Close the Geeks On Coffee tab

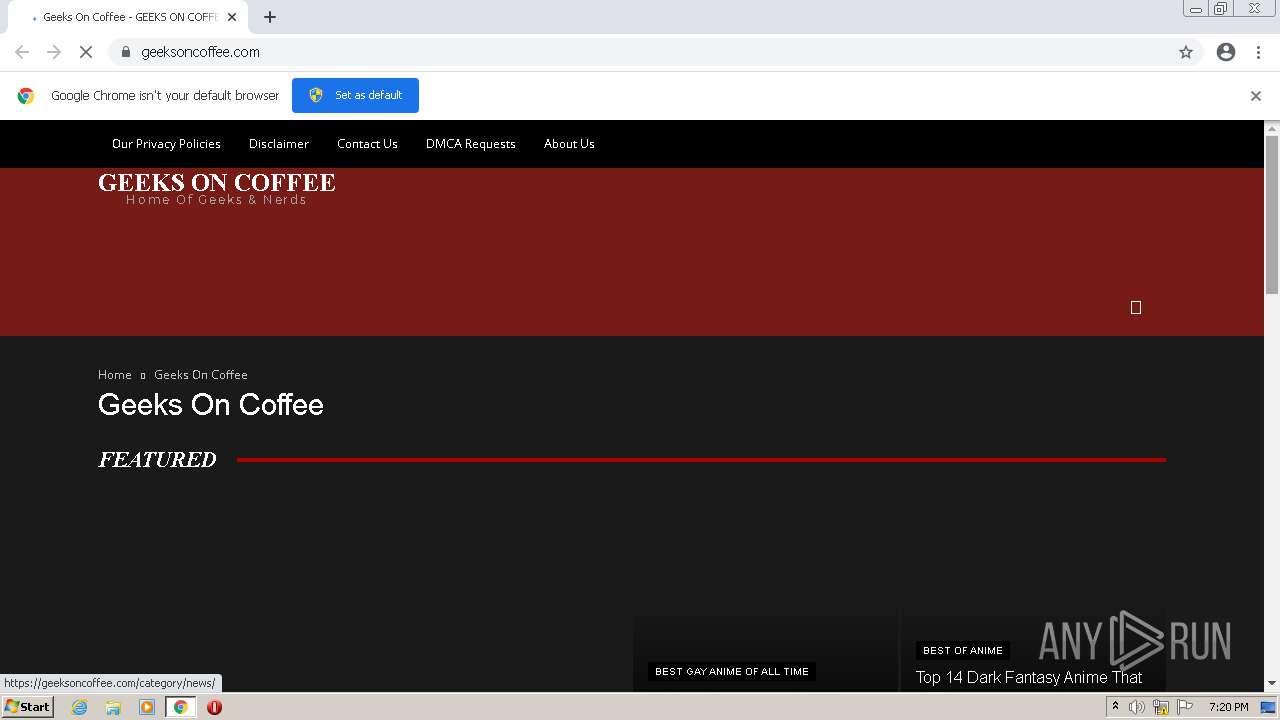(232, 17)
